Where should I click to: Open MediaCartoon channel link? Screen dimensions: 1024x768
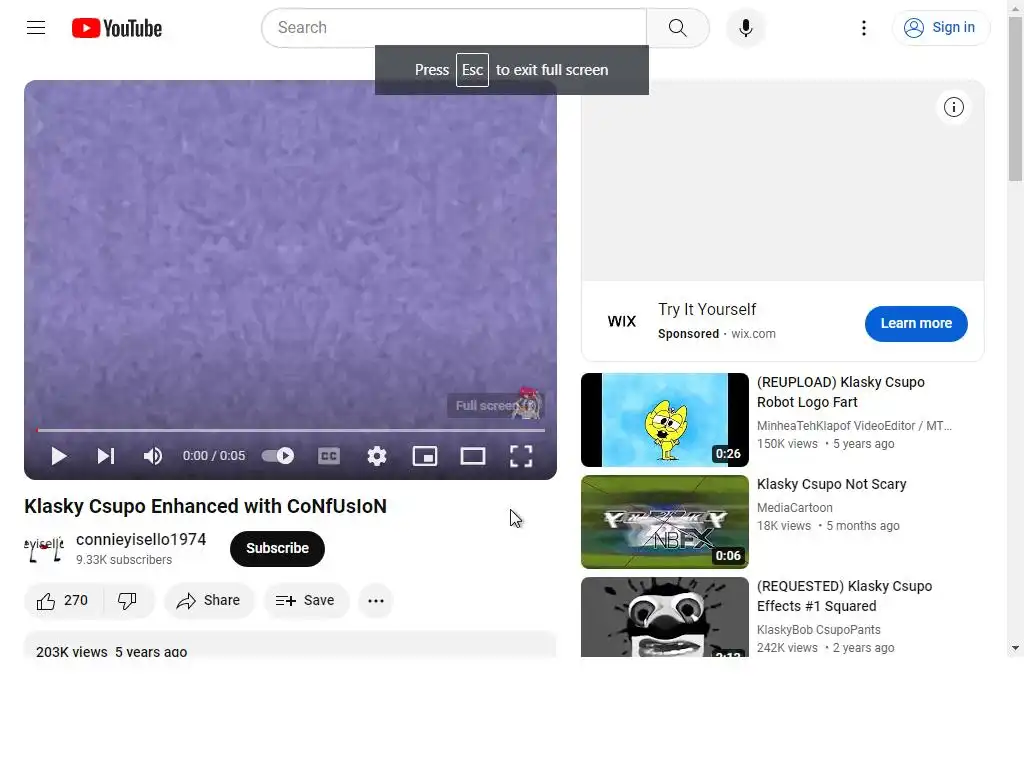(795, 507)
